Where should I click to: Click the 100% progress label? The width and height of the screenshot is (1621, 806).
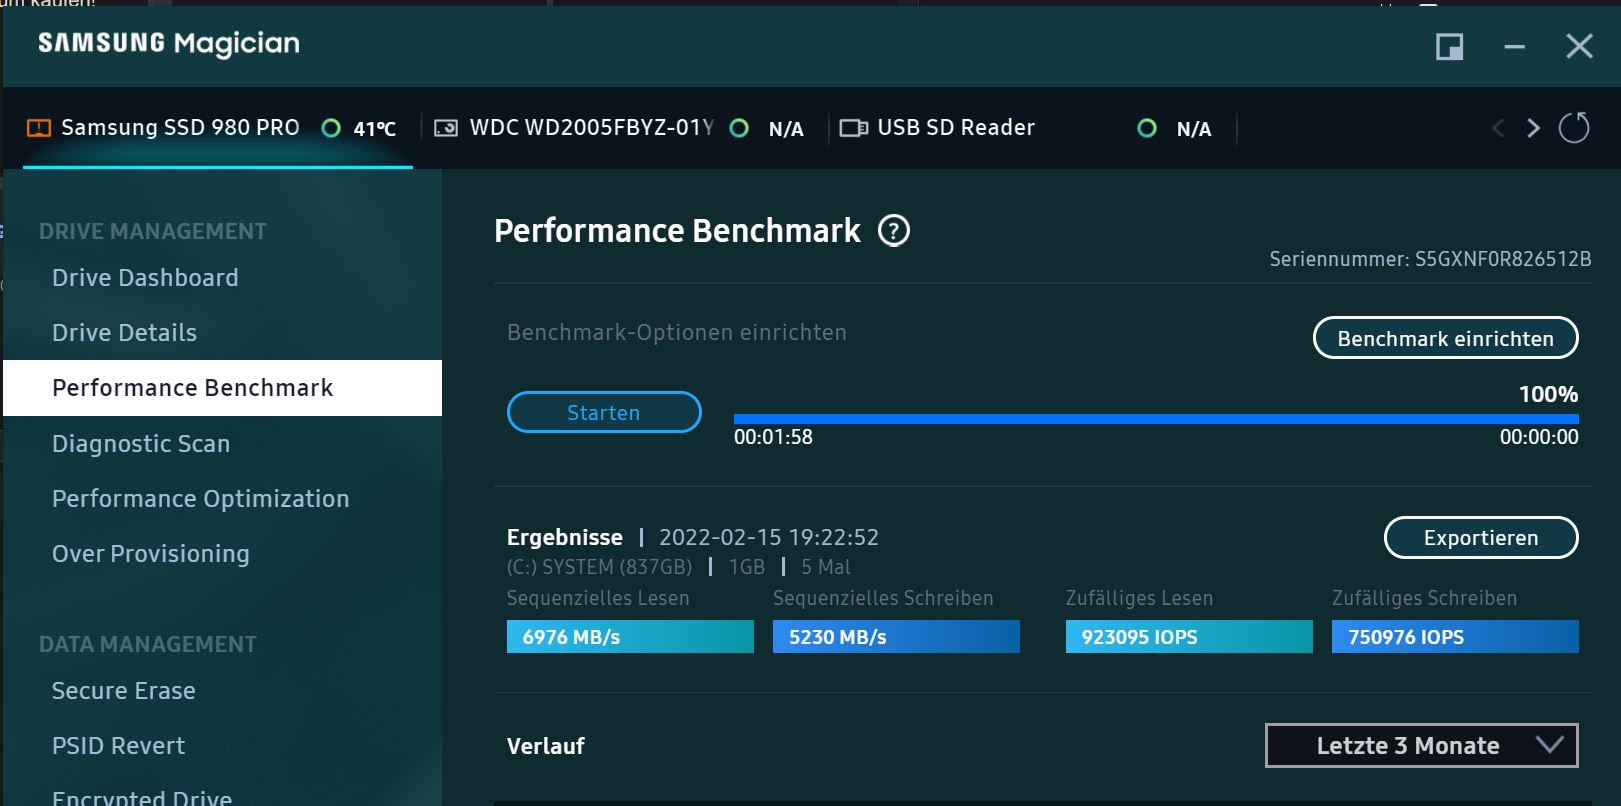click(1548, 394)
